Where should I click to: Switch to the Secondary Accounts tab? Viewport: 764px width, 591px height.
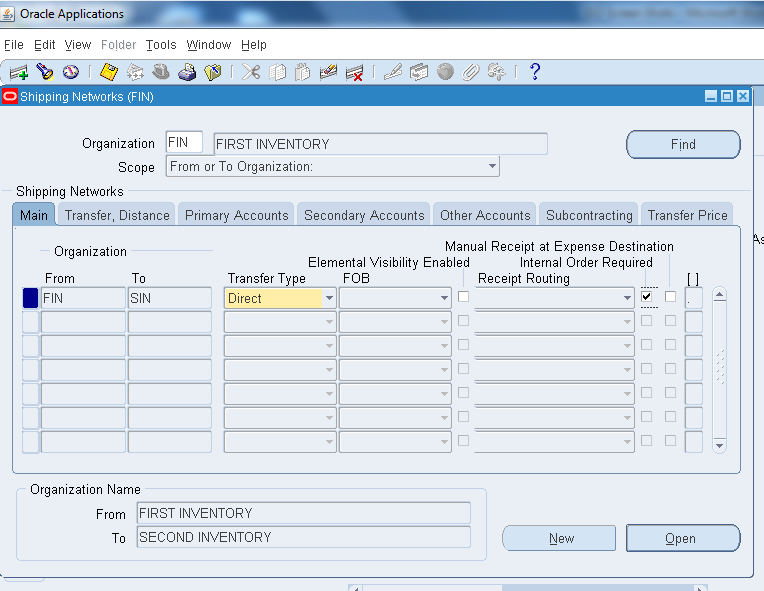click(x=364, y=215)
